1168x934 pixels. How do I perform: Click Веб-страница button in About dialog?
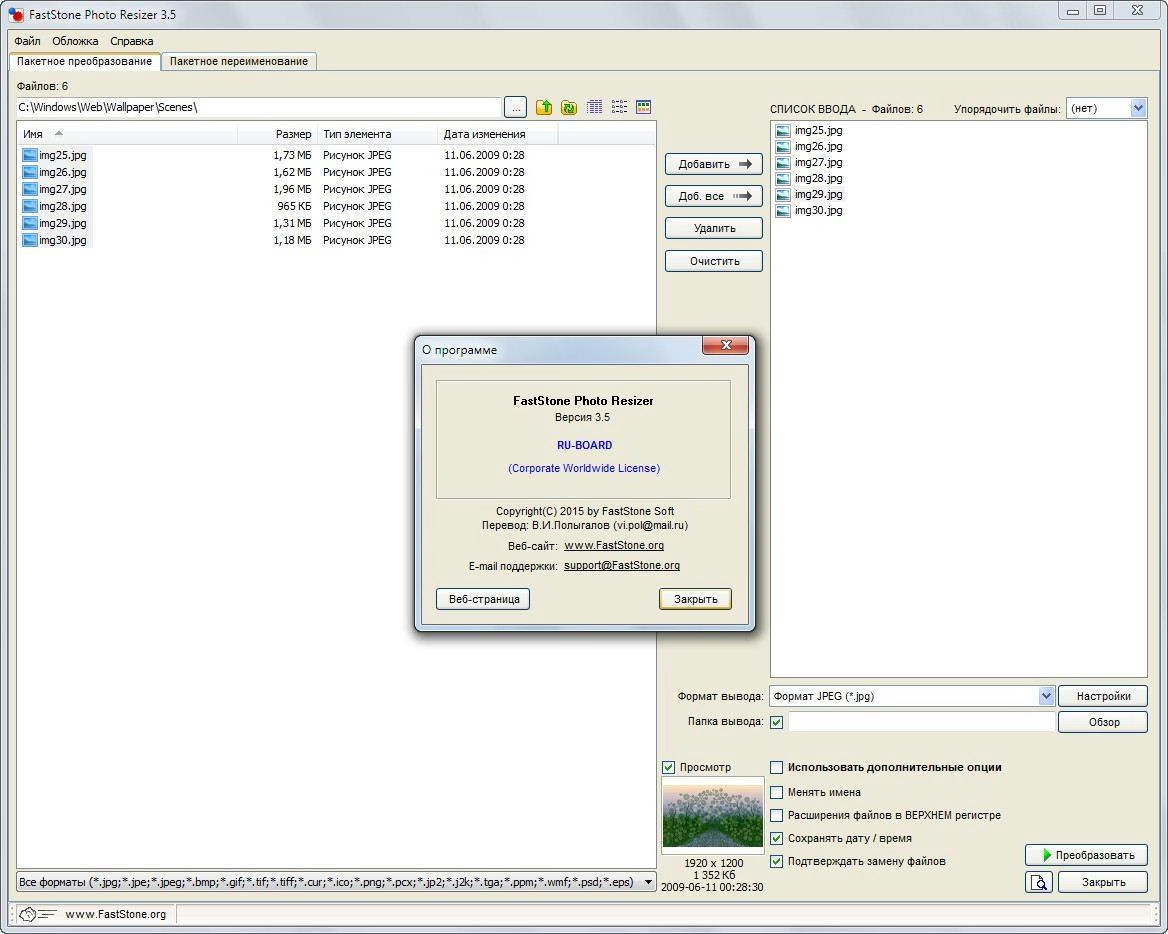483,599
